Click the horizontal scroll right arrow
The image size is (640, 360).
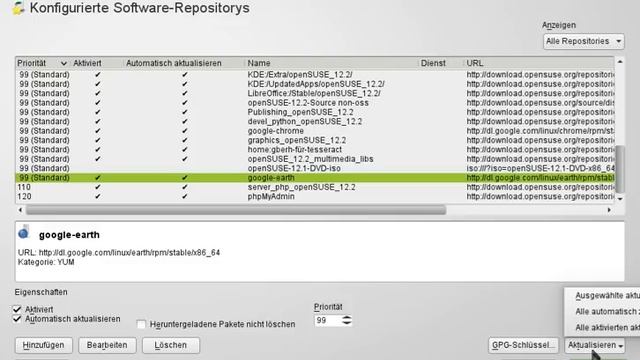click(609, 210)
